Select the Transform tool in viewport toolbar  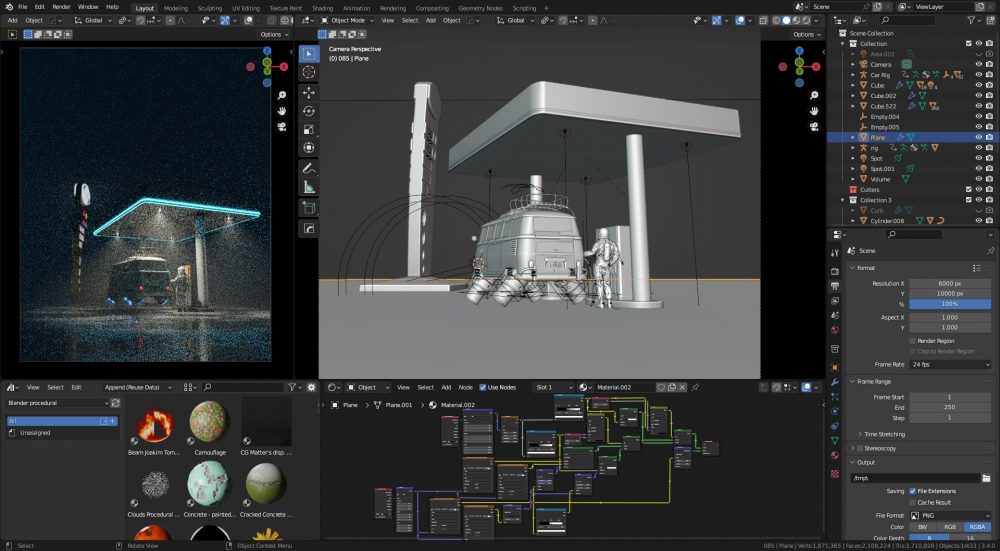click(x=309, y=148)
